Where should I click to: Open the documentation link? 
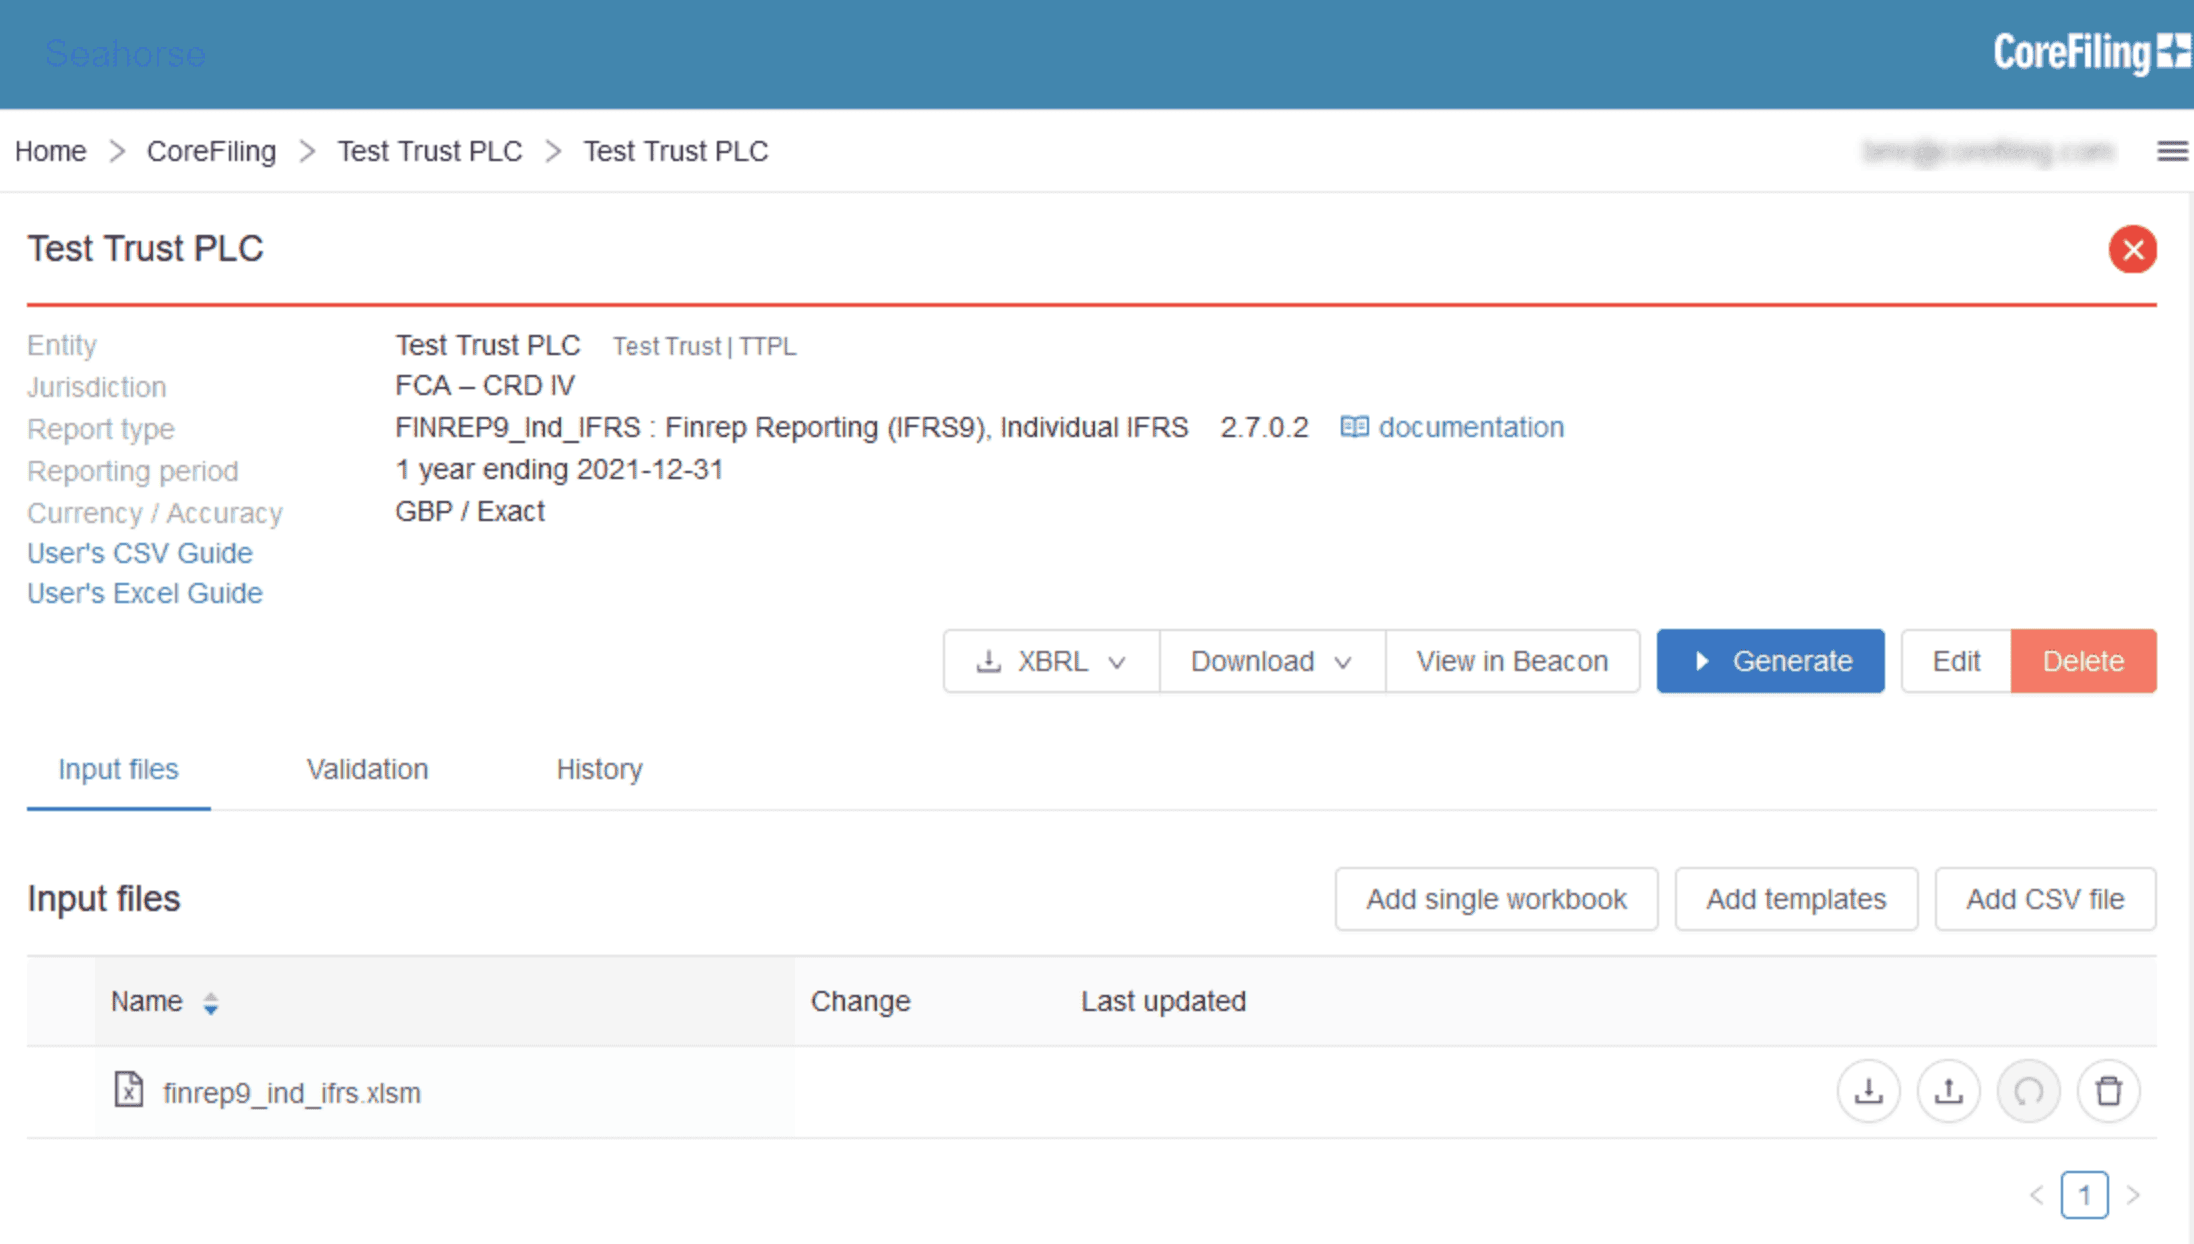click(1470, 428)
